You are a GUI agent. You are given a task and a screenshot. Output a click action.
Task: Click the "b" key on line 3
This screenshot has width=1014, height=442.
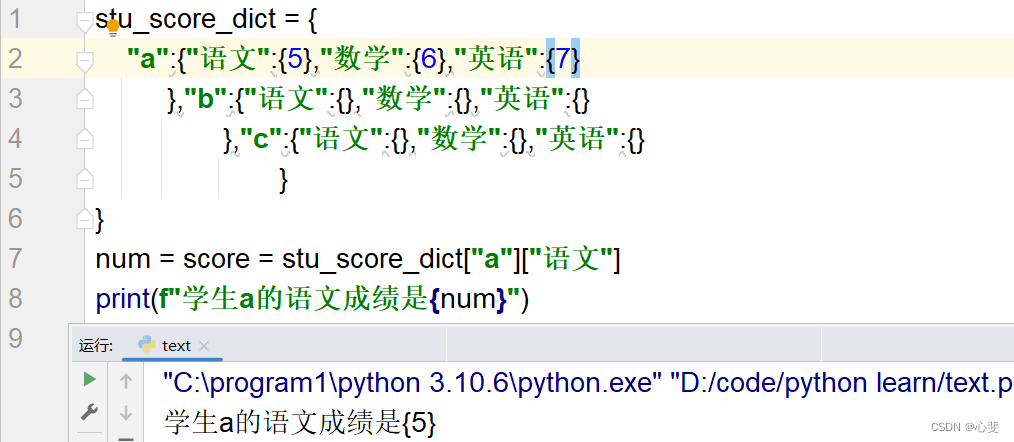tap(206, 100)
